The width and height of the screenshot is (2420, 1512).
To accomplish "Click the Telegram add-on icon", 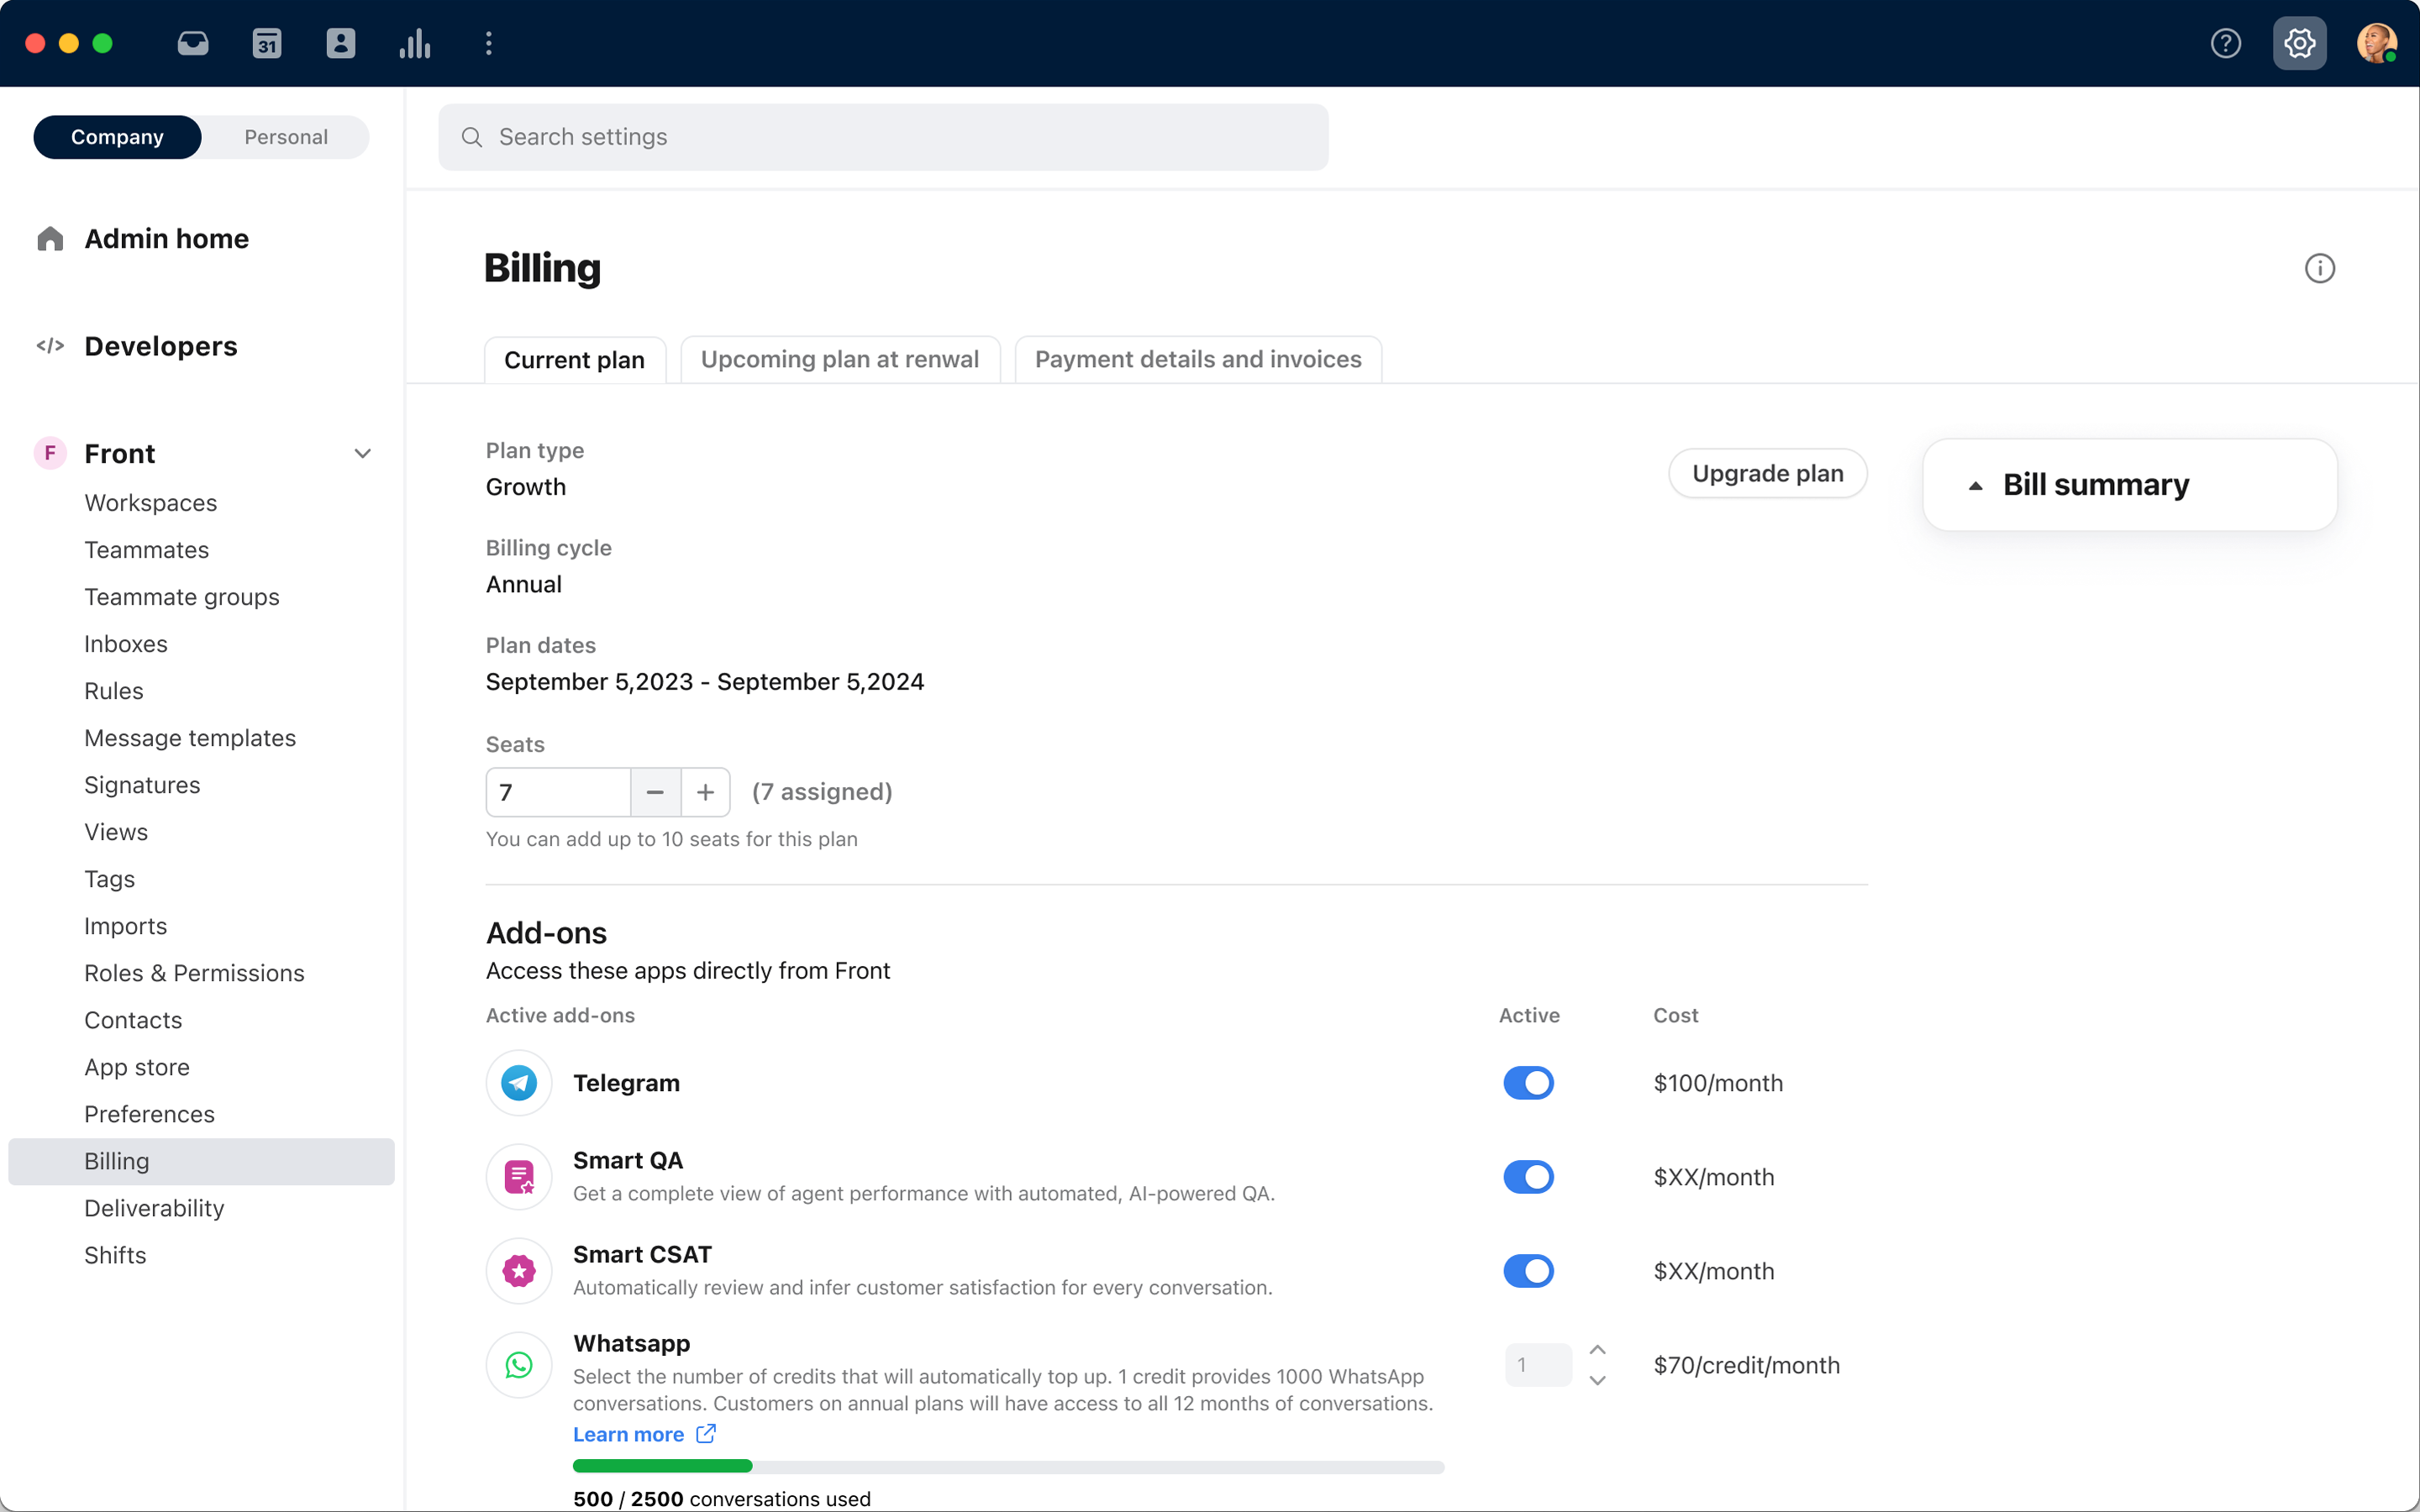I will click(519, 1083).
